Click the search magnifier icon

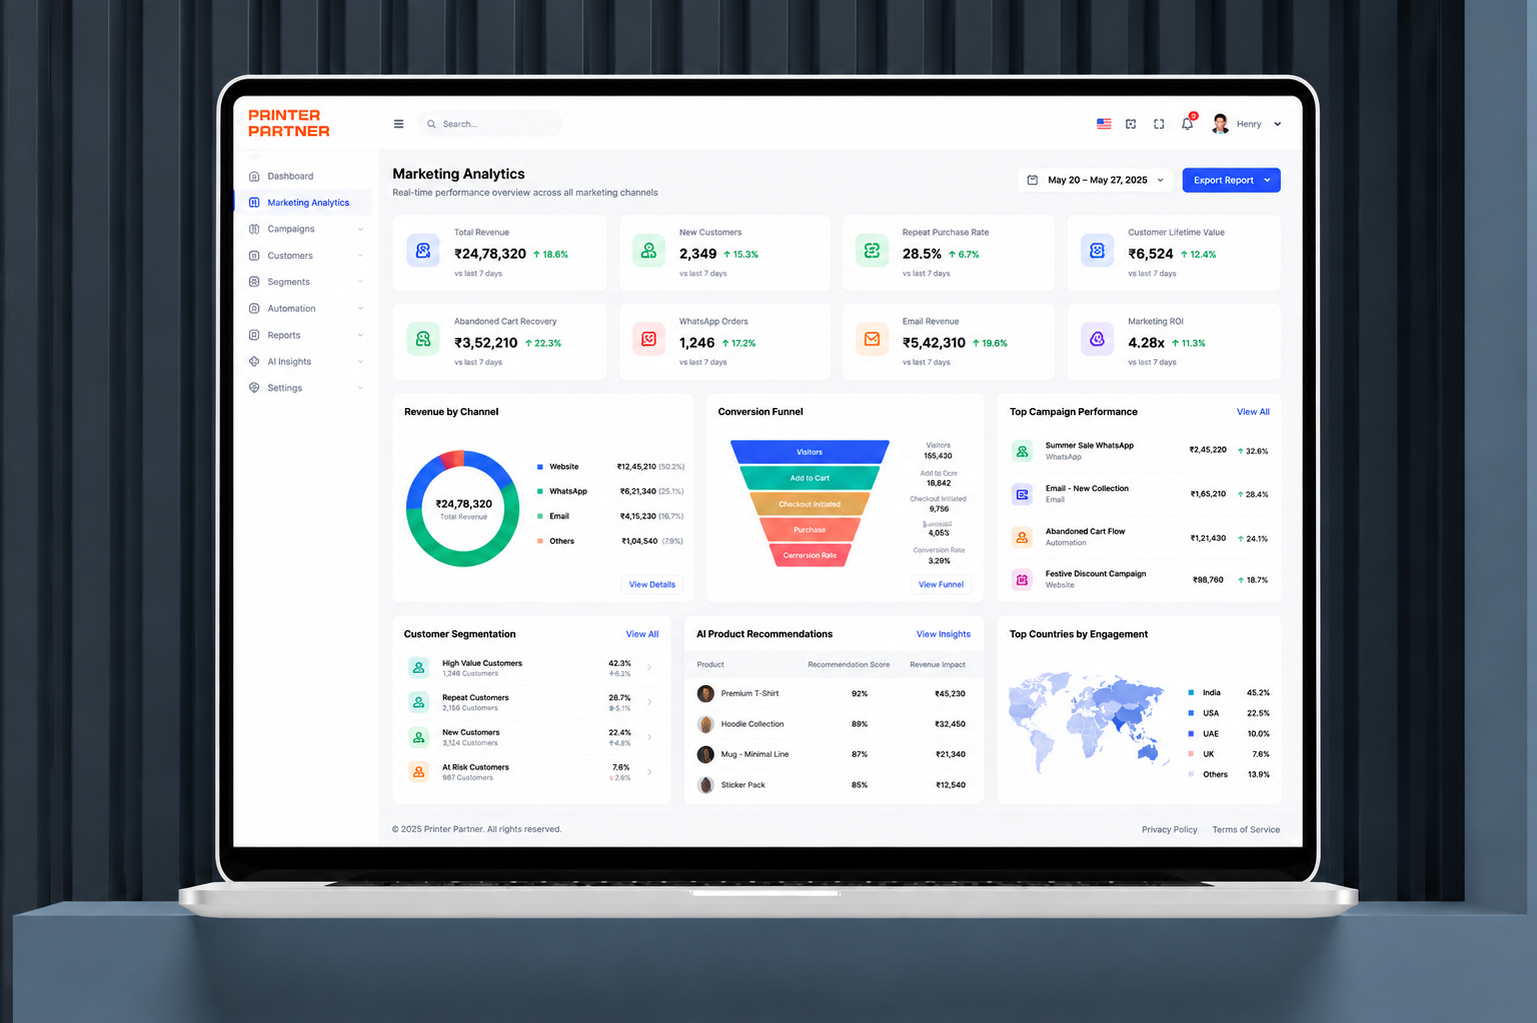tap(432, 124)
